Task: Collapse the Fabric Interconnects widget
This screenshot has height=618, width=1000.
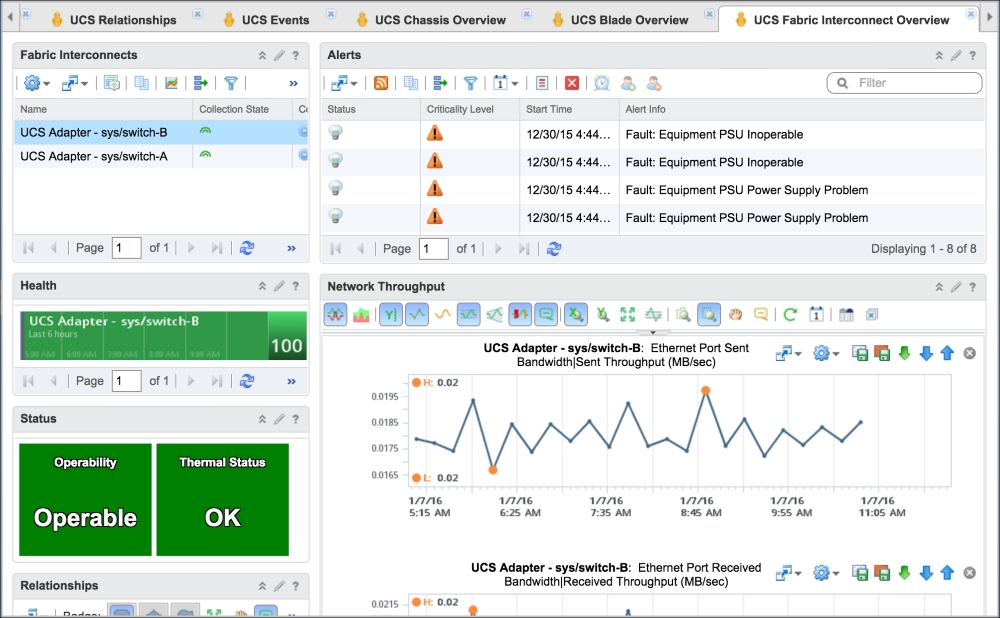Action: click(262, 55)
